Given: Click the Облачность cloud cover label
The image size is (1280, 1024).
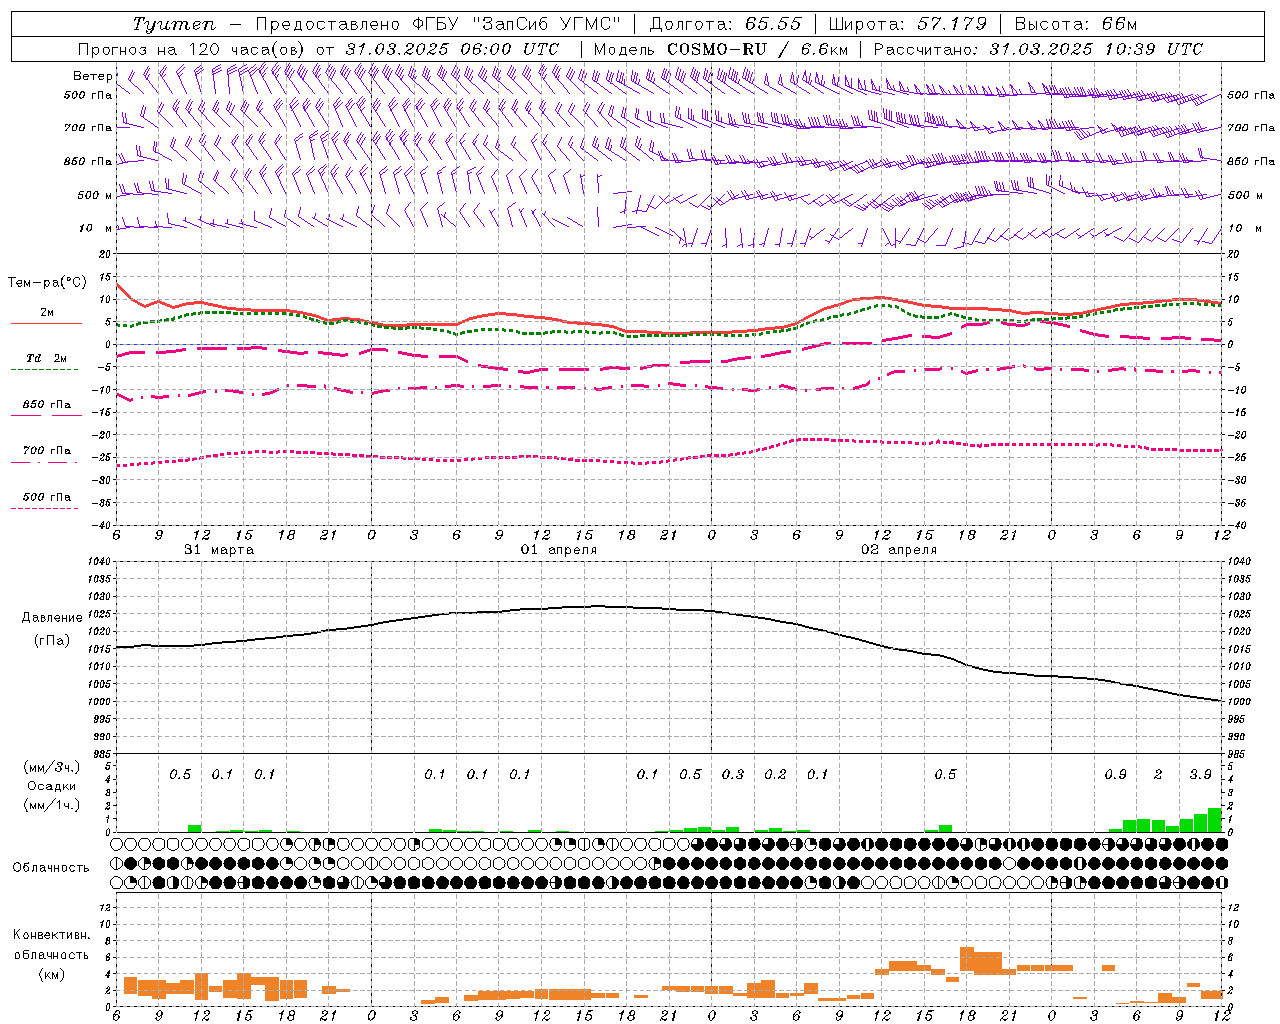Looking at the screenshot, I should tap(51, 868).
